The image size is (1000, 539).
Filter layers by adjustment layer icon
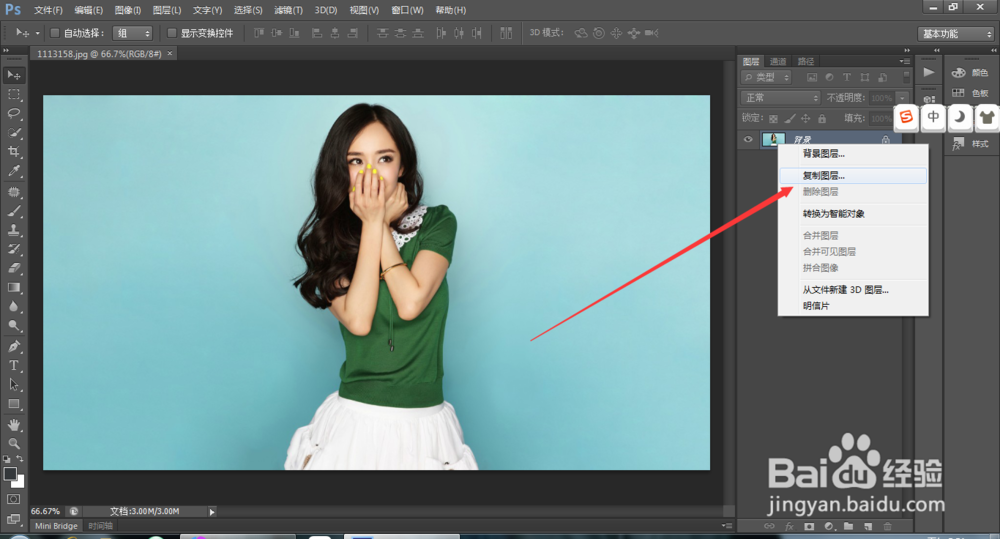coord(829,77)
